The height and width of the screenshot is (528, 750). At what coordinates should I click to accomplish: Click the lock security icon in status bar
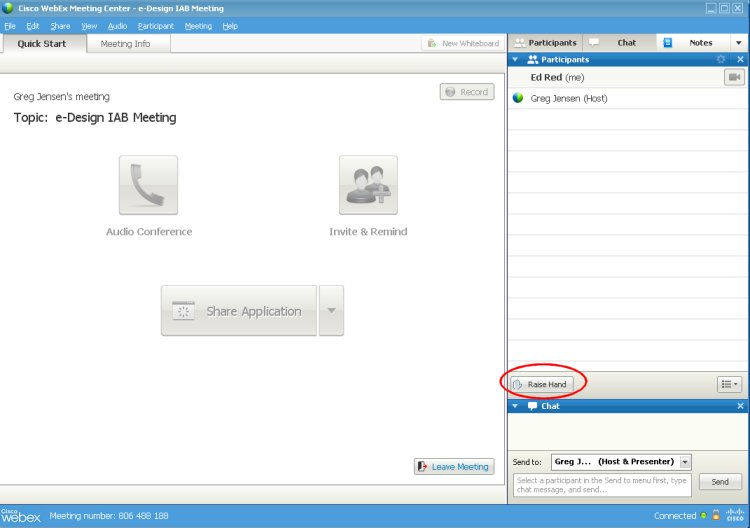[716, 515]
